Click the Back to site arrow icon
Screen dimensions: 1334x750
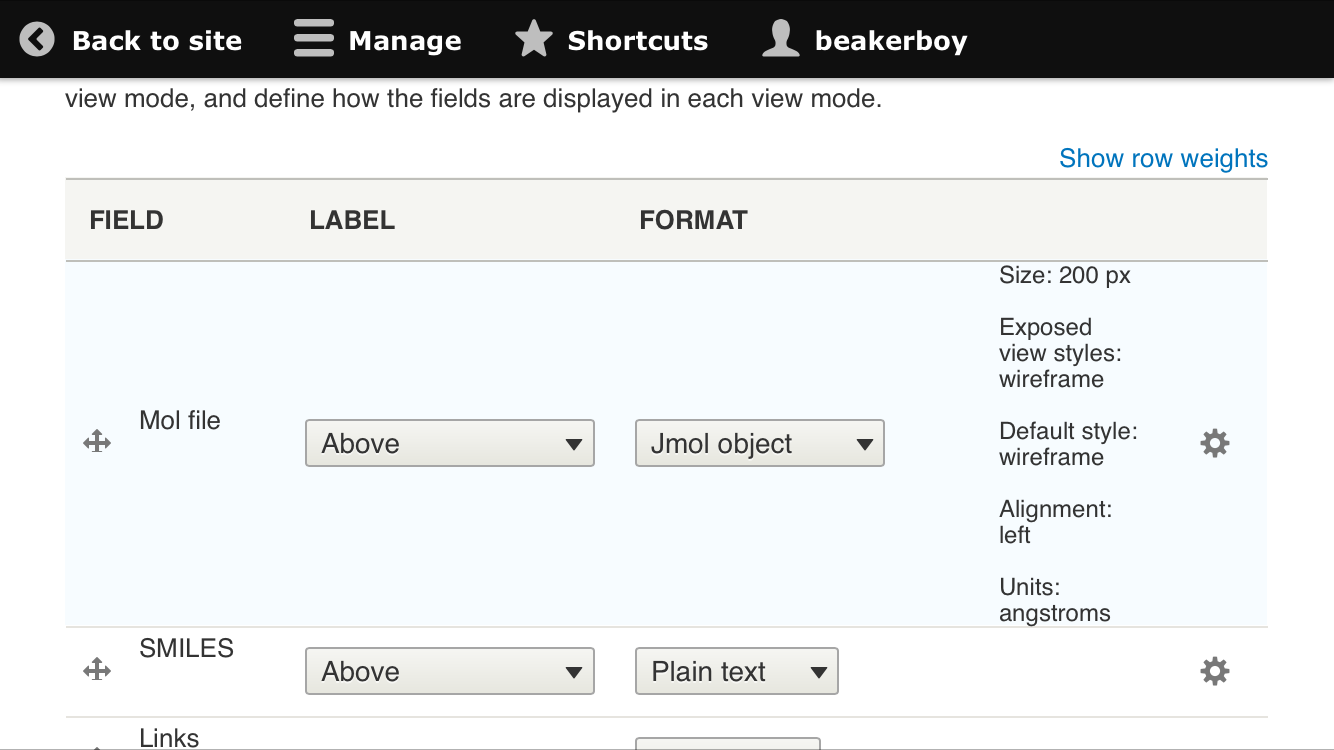37,40
